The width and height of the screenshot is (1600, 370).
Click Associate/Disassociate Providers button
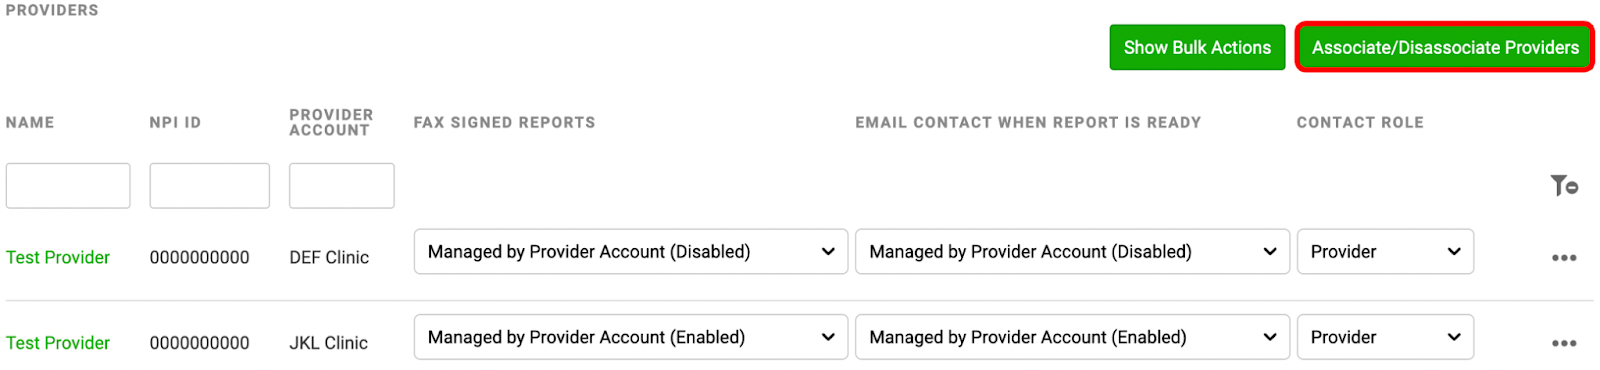tap(1445, 47)
